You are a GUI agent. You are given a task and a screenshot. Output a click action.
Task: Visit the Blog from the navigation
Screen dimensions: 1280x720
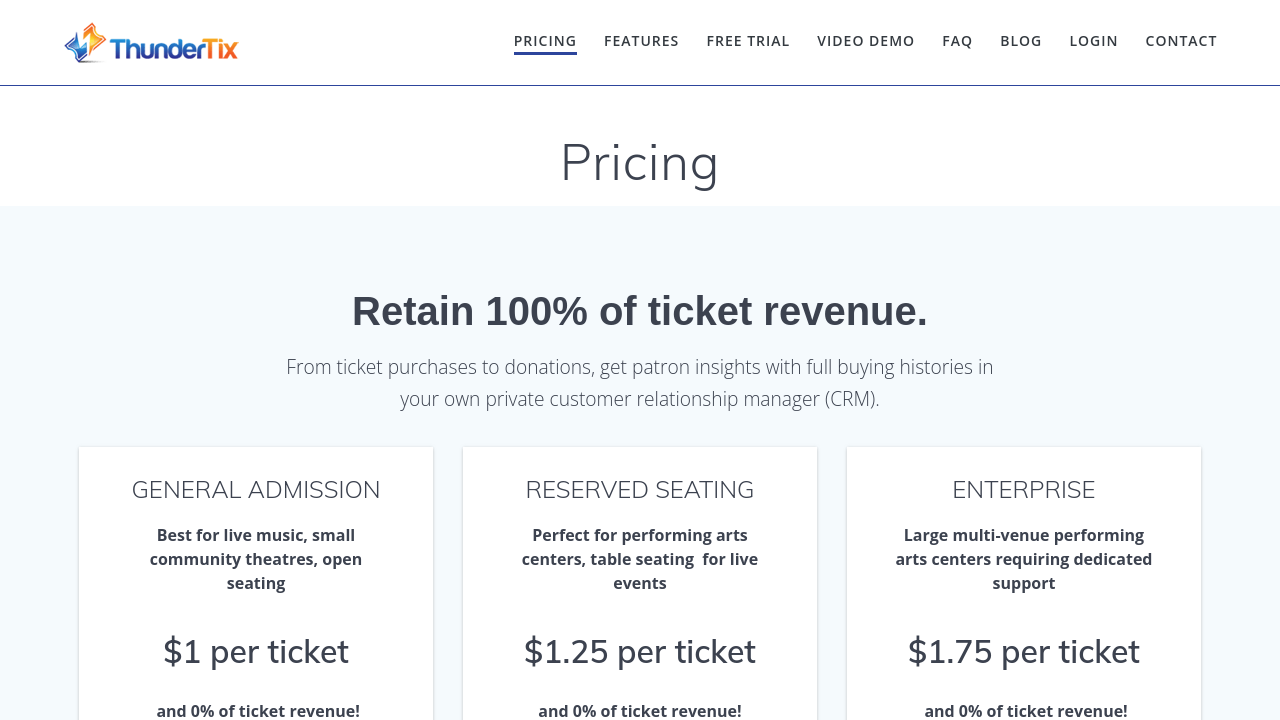pos(1021,41)
